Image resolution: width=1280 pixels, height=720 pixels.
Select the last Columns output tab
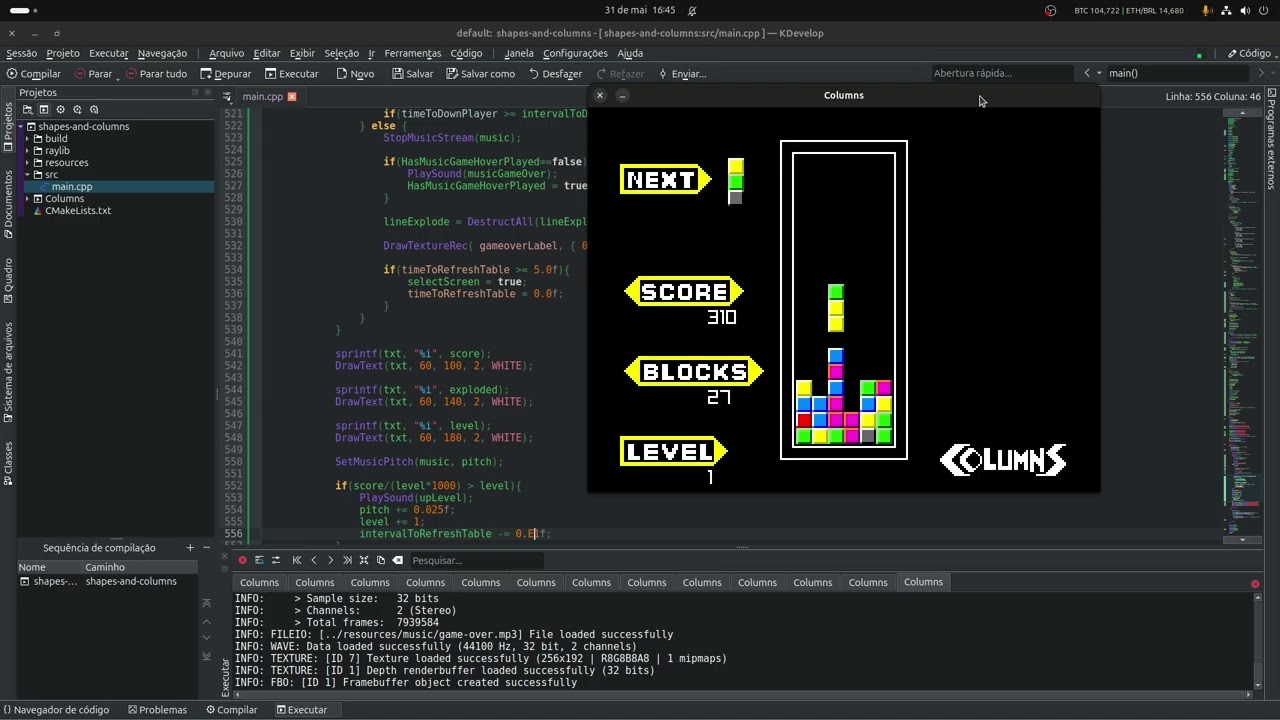point(923,582)
